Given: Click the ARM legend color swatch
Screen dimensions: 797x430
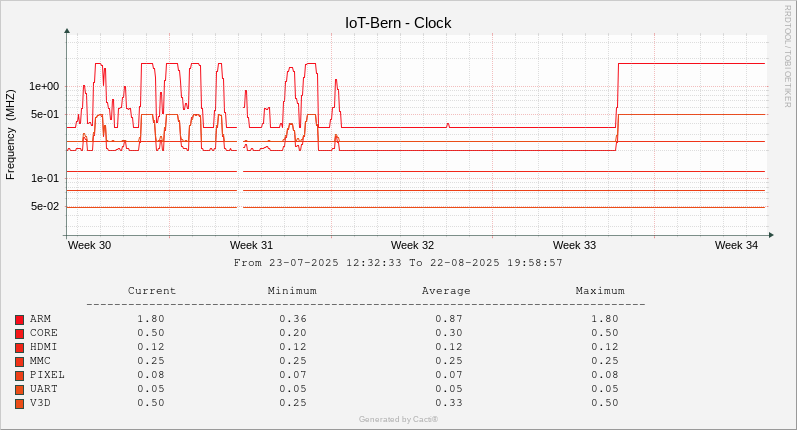Looking at the screenshot, I should pos(19,320).
